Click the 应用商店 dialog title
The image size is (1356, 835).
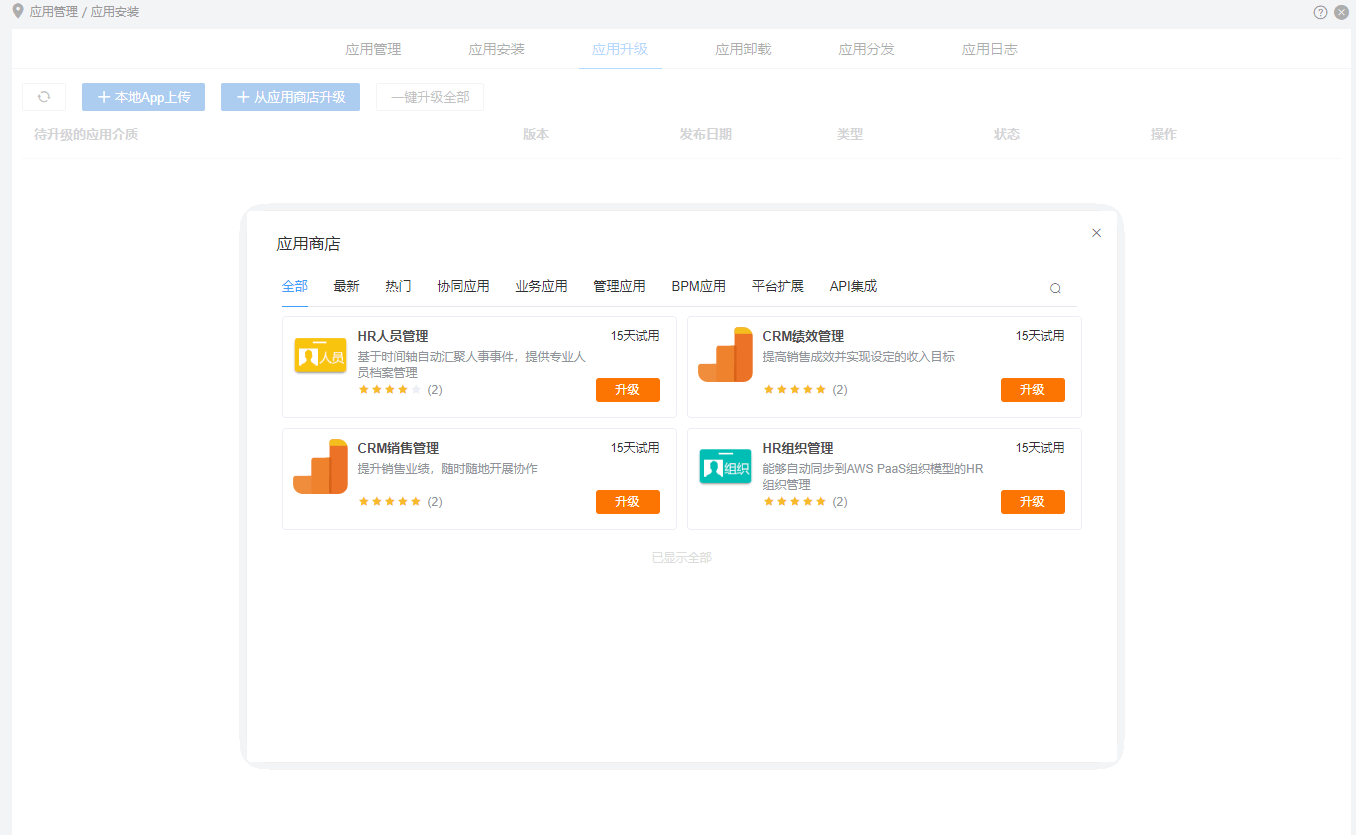click(x=308, y=244)
